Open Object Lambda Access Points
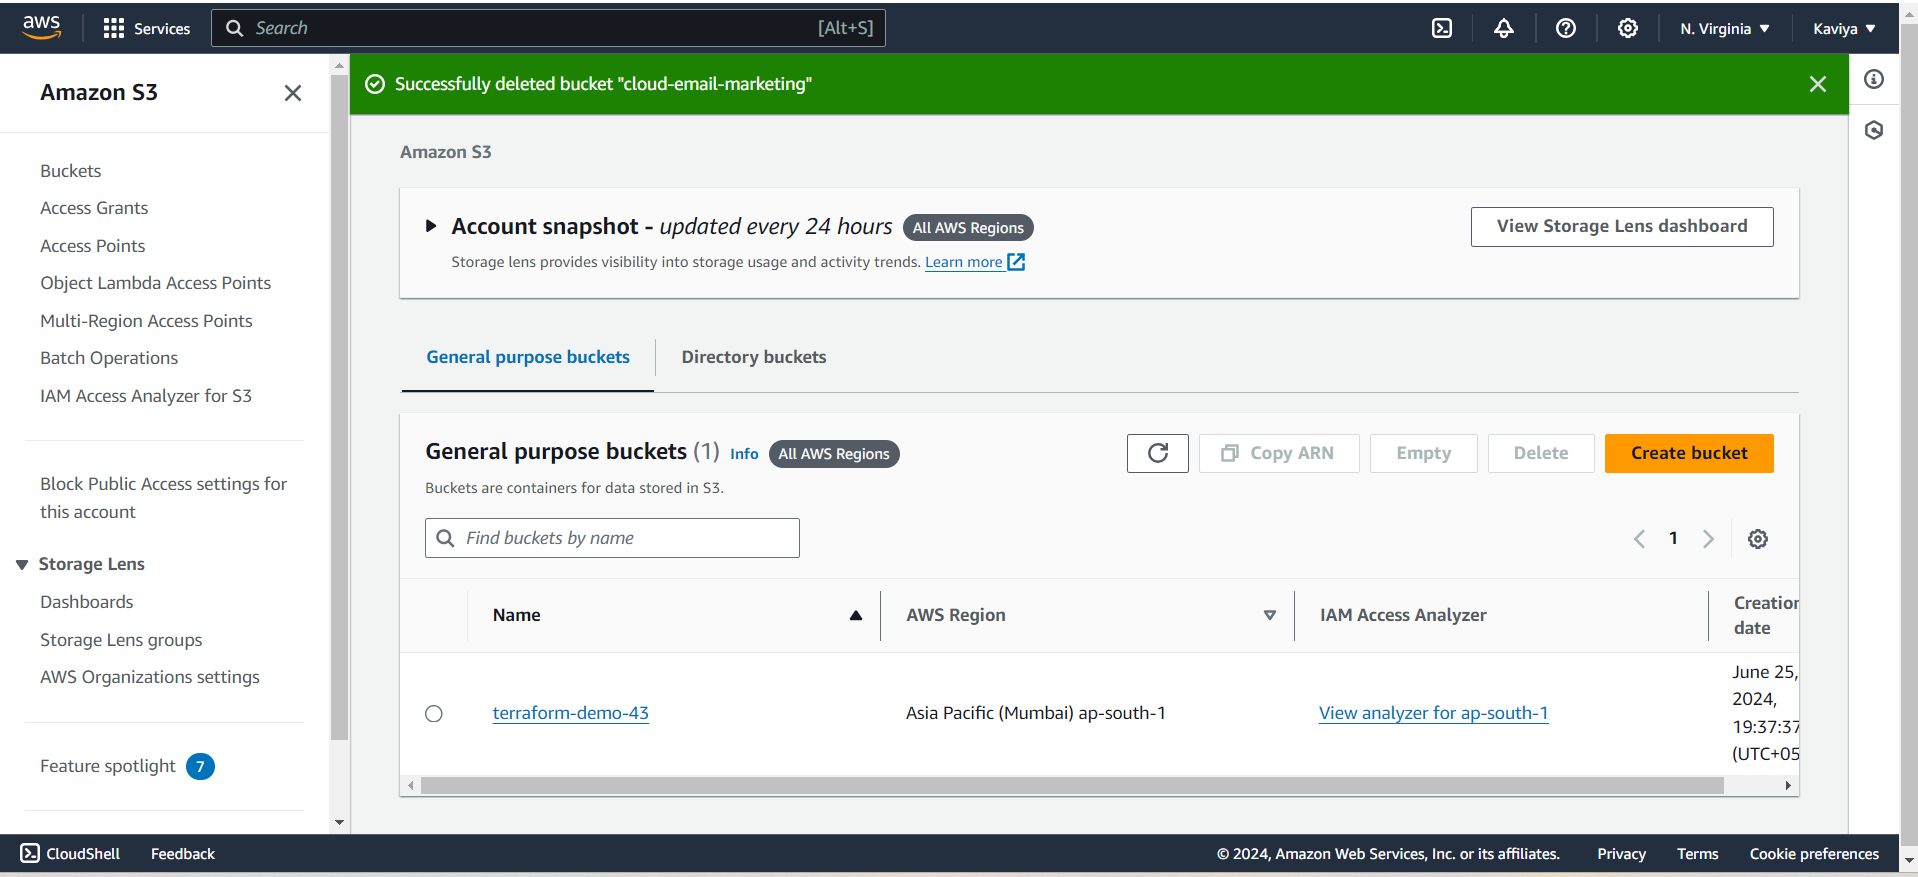This screenshot has height=877, width=1918. 156,283
